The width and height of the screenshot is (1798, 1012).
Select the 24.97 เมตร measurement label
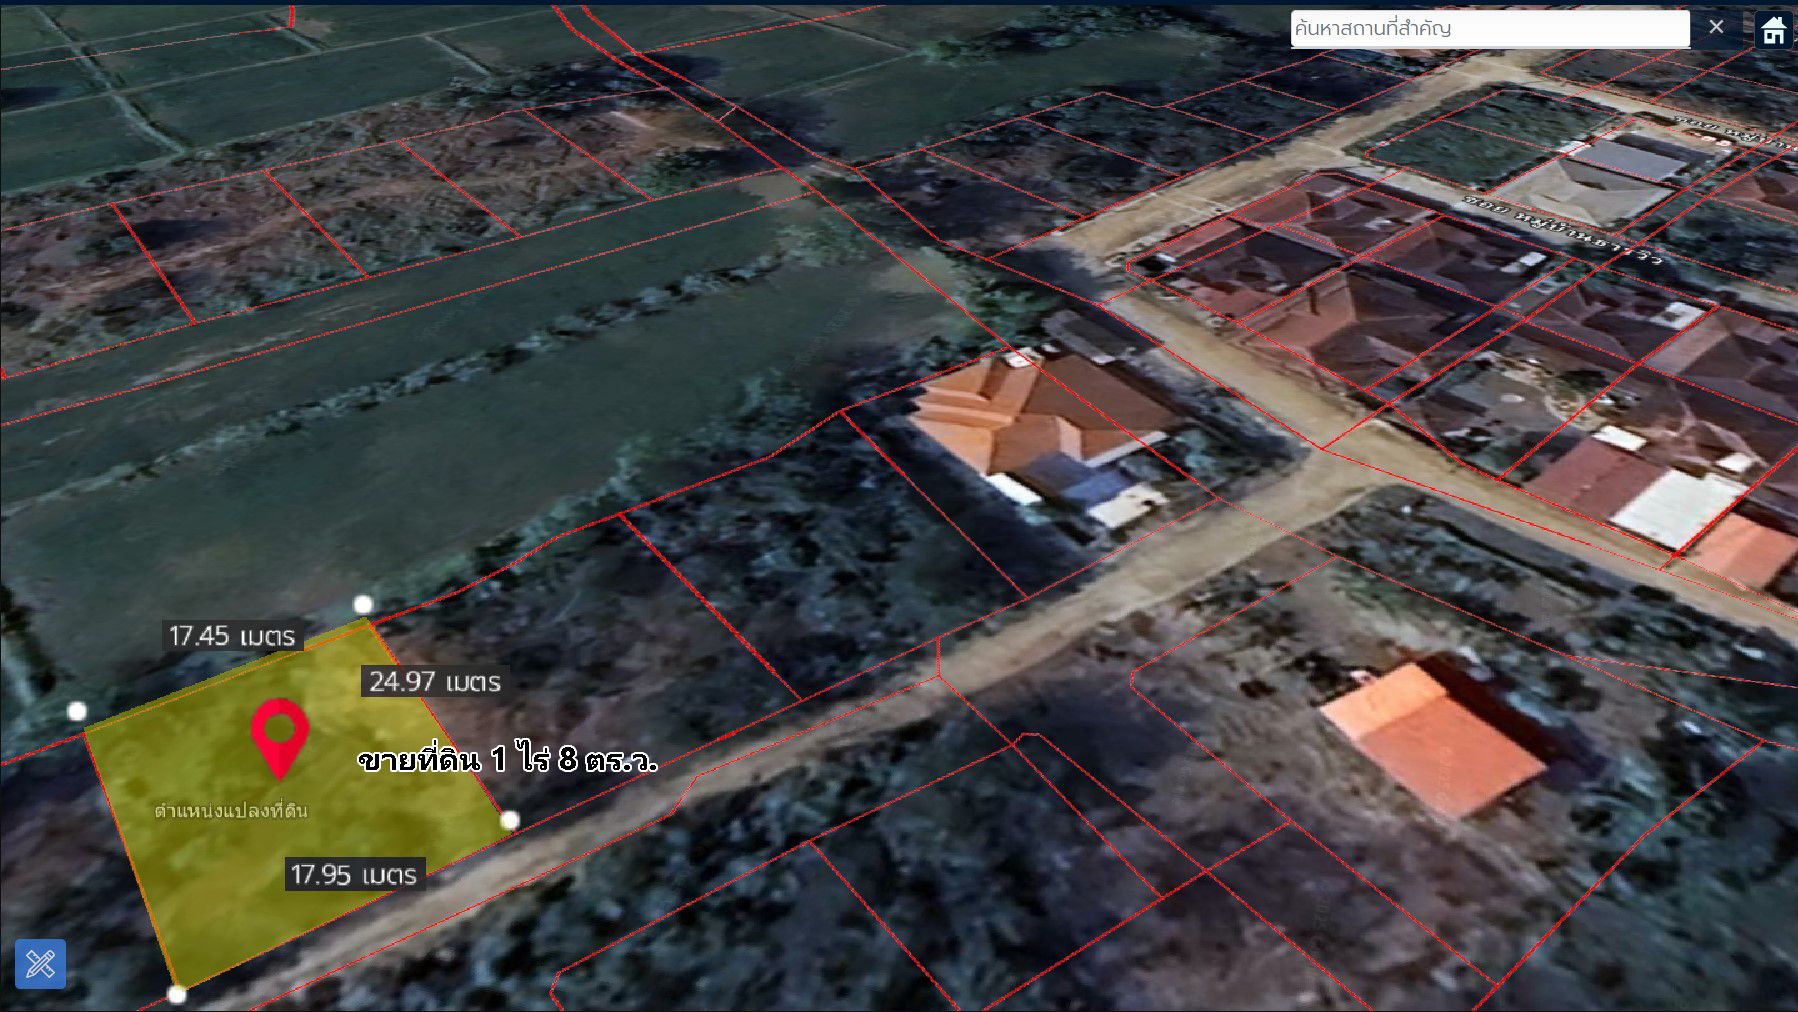click(x=435, y=682)
